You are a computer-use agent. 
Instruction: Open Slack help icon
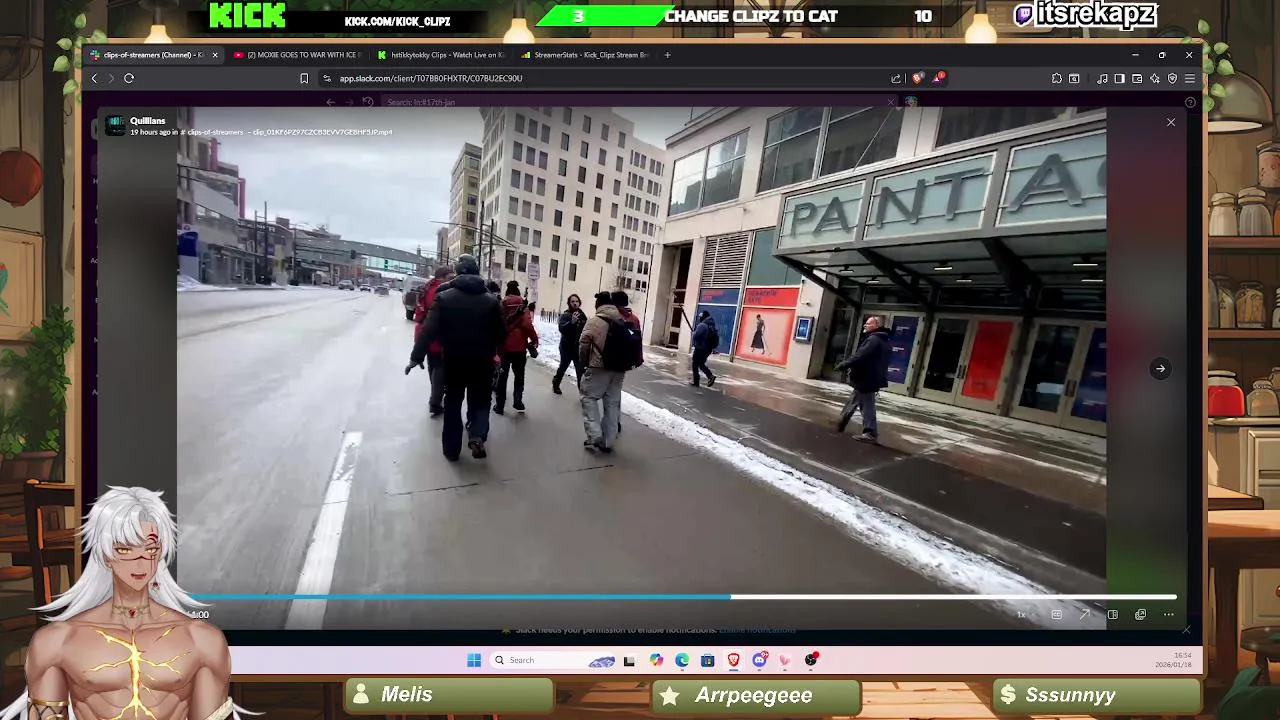pyautogui.click(x=1190, y=102)
